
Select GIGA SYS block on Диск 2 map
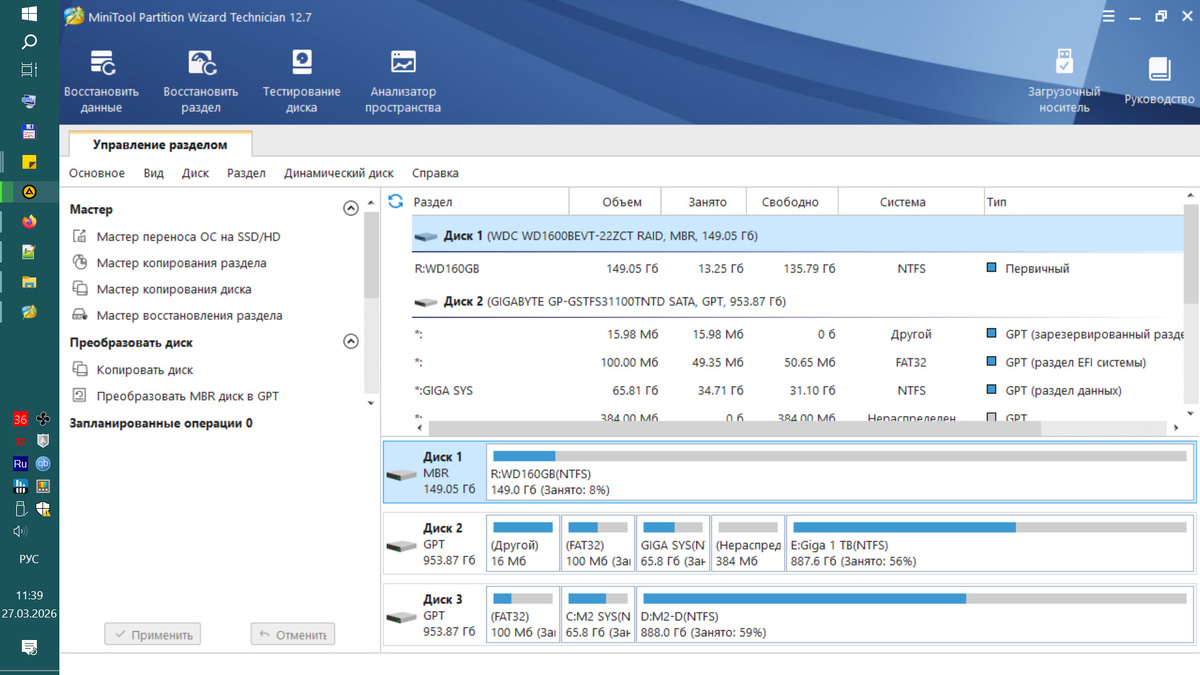673,543
